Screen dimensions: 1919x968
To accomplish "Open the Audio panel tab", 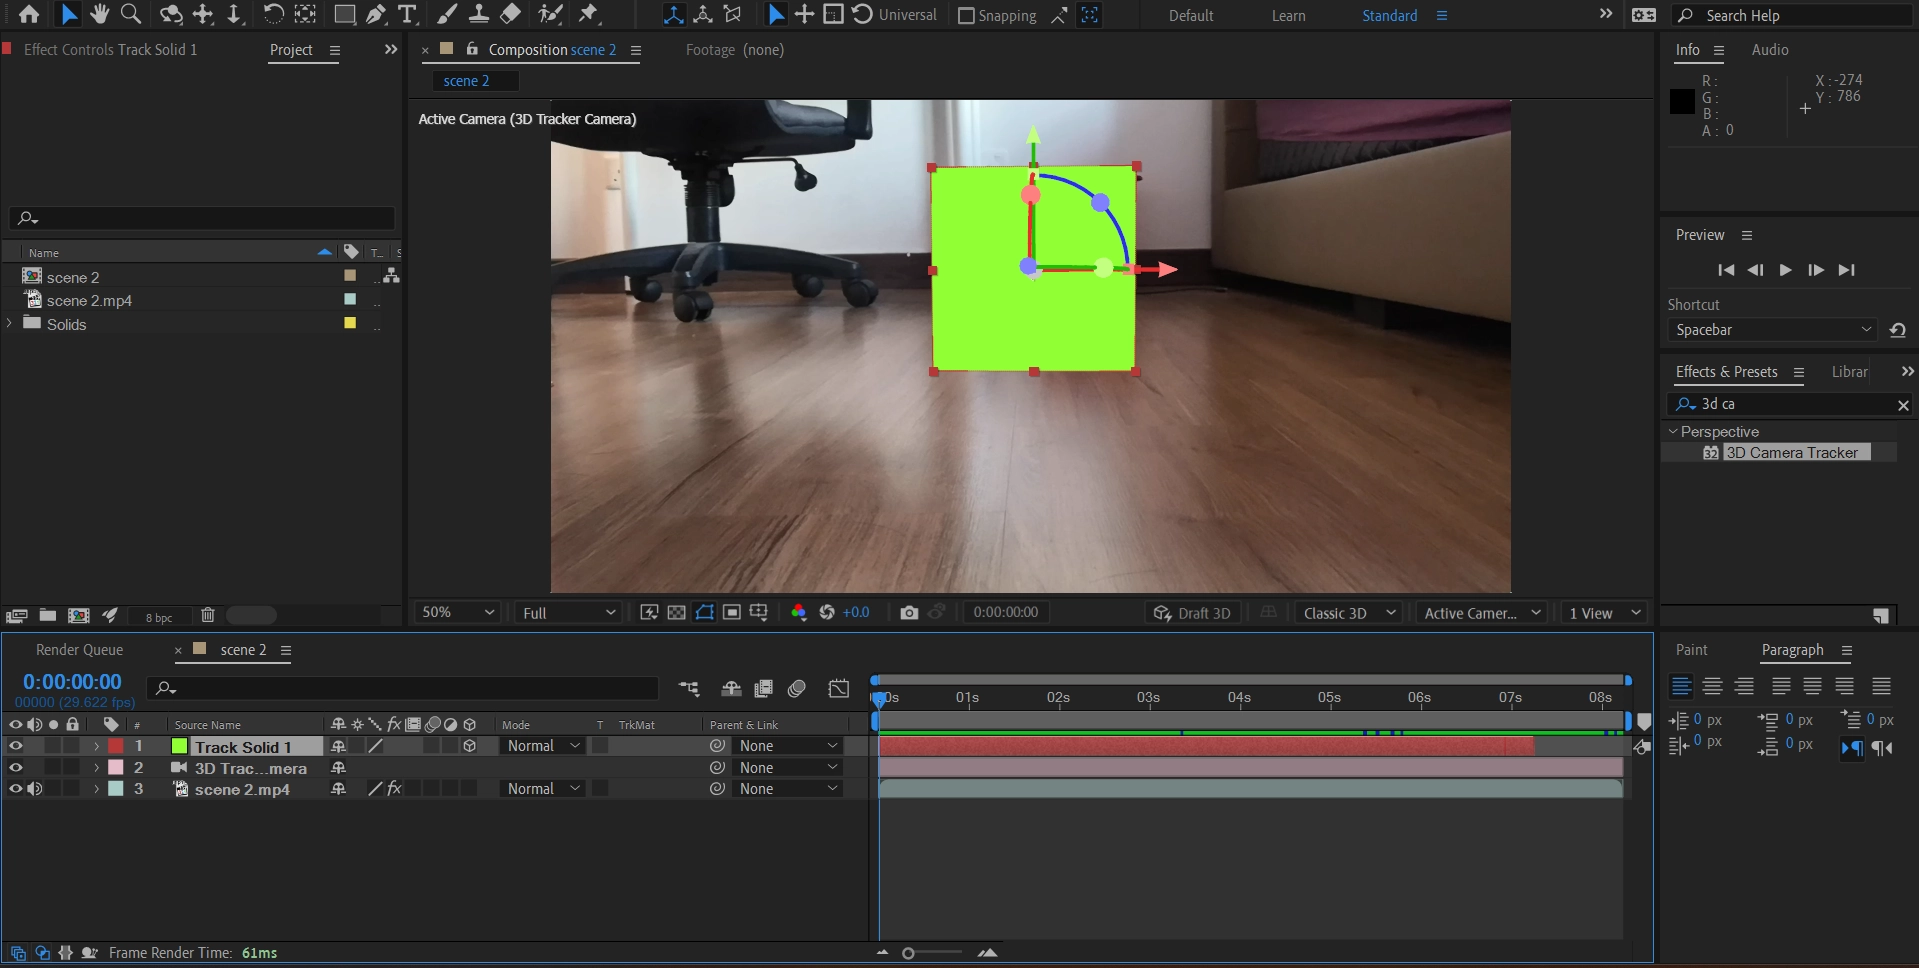I will pyautogui.click(x=1769, y=50).
